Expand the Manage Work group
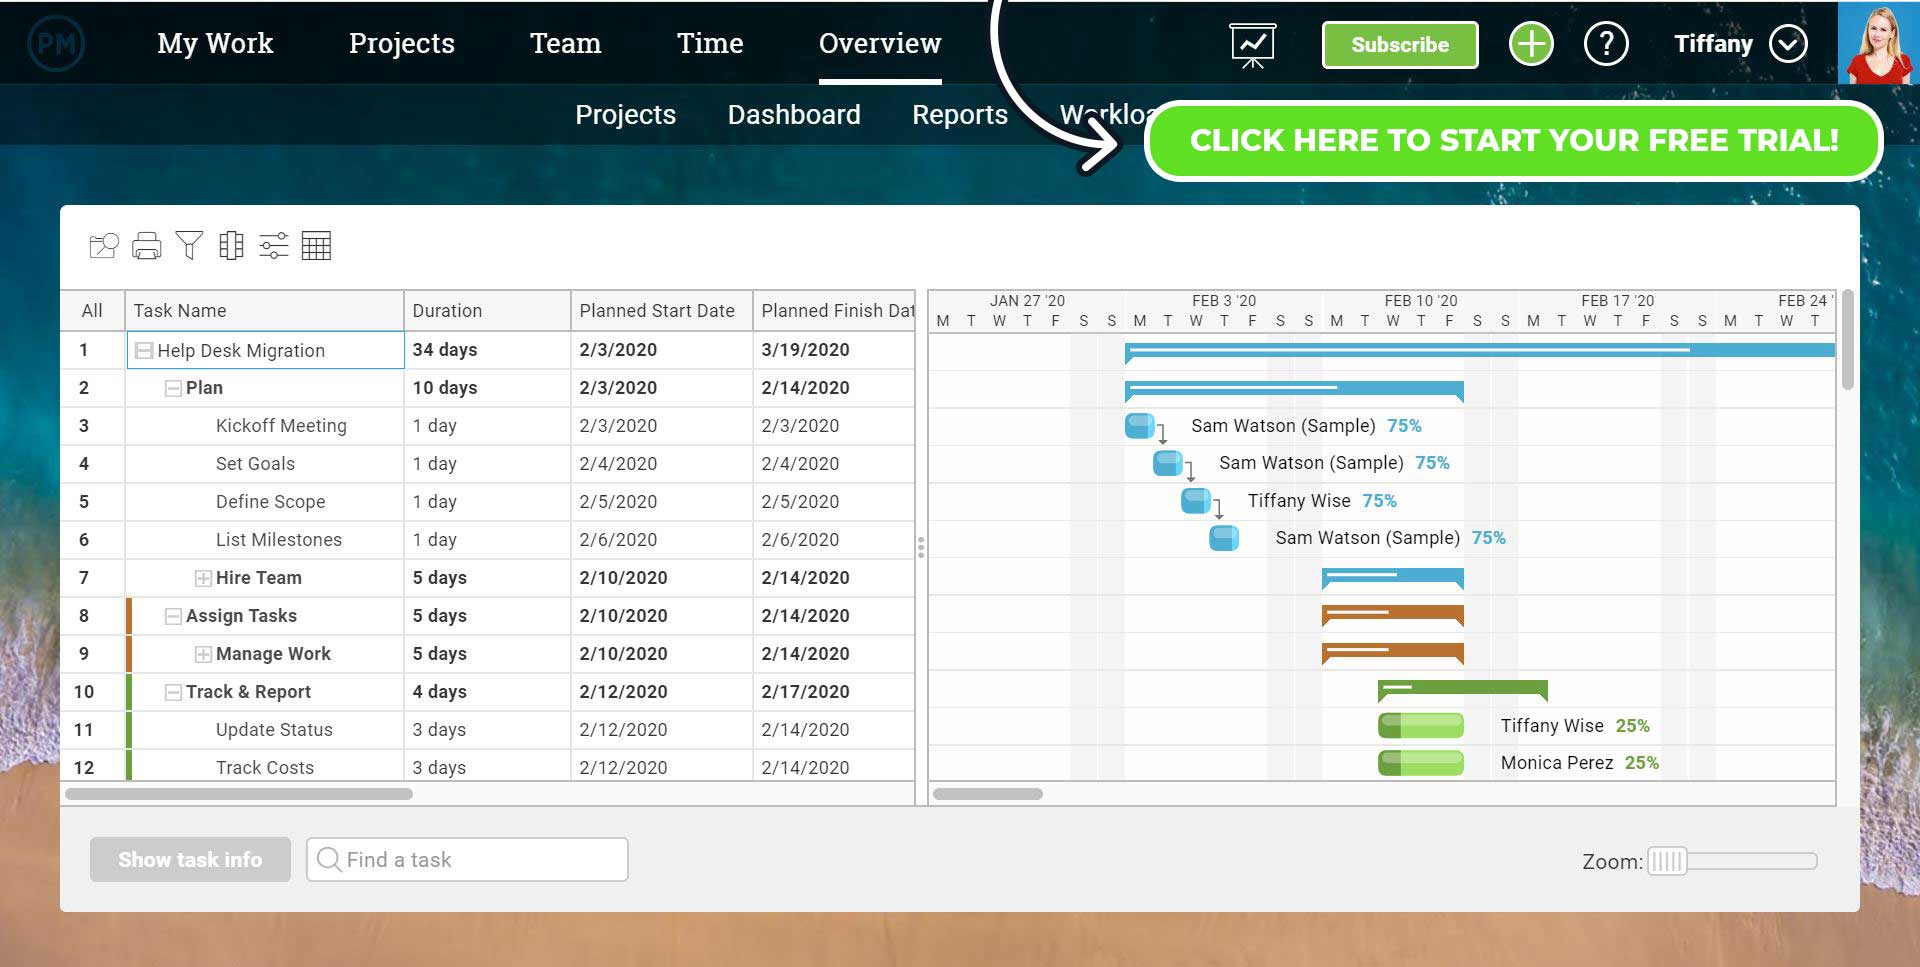Screen dimensions: 1920x967 pyautogui.click(x=203, y=654)
